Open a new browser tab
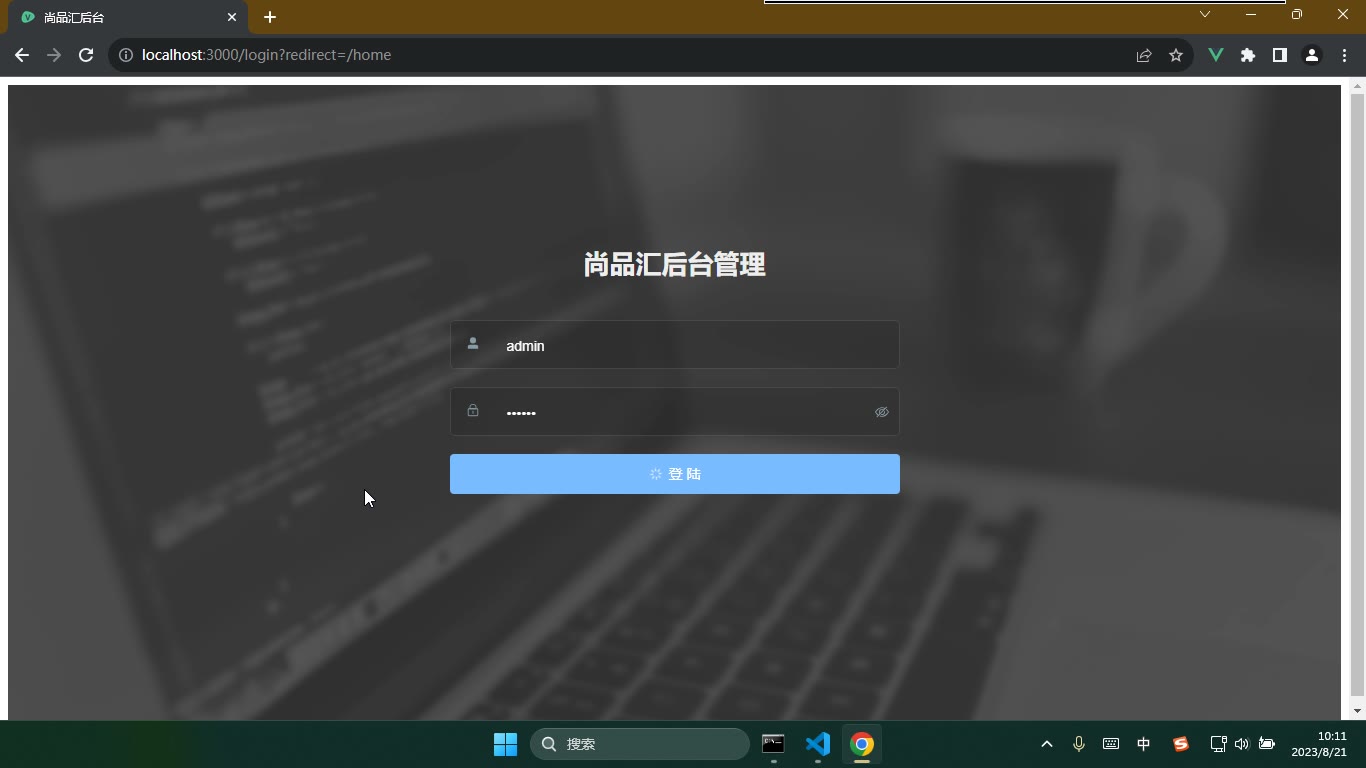Image resolution: width=1366 pixels, height=768 pixels. (x=270, y=17)
